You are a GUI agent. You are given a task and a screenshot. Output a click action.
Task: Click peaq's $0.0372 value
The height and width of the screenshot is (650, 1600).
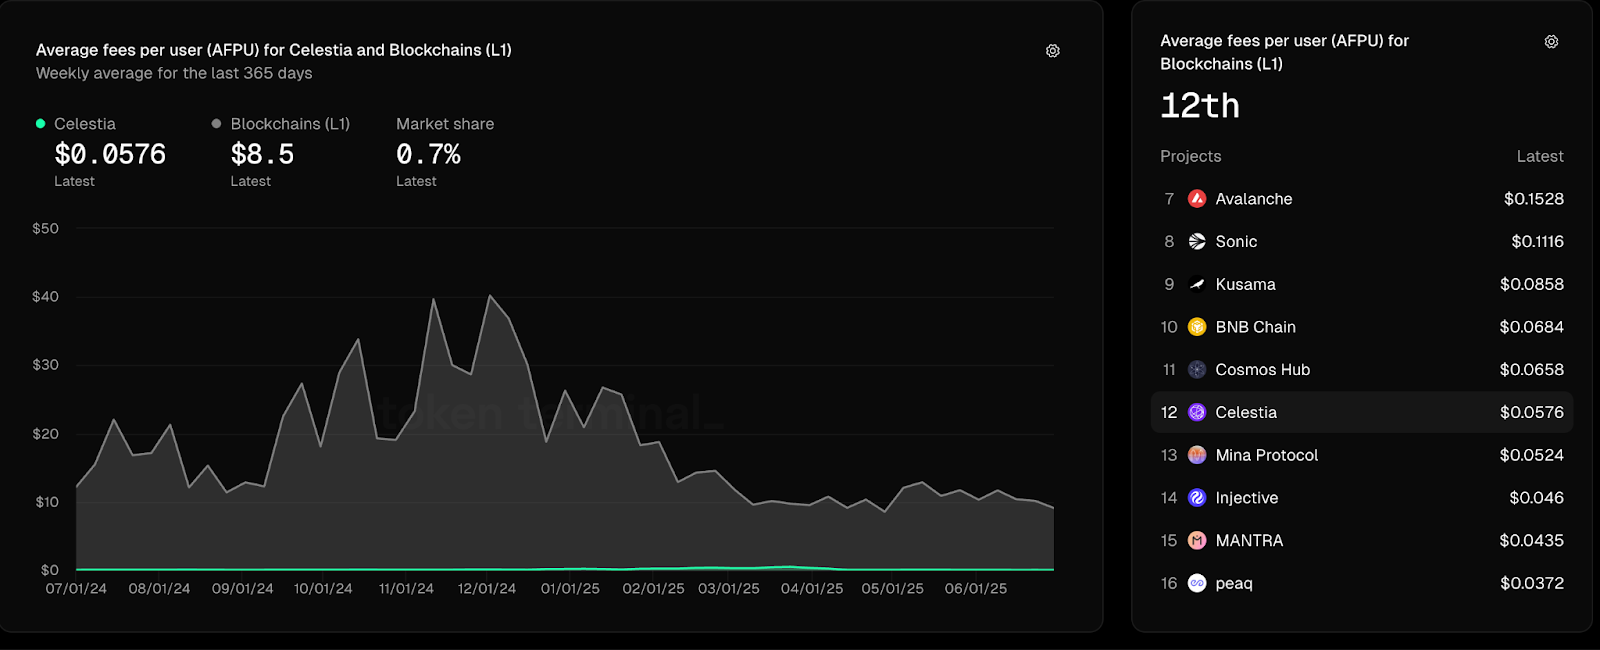point(1532,583)
